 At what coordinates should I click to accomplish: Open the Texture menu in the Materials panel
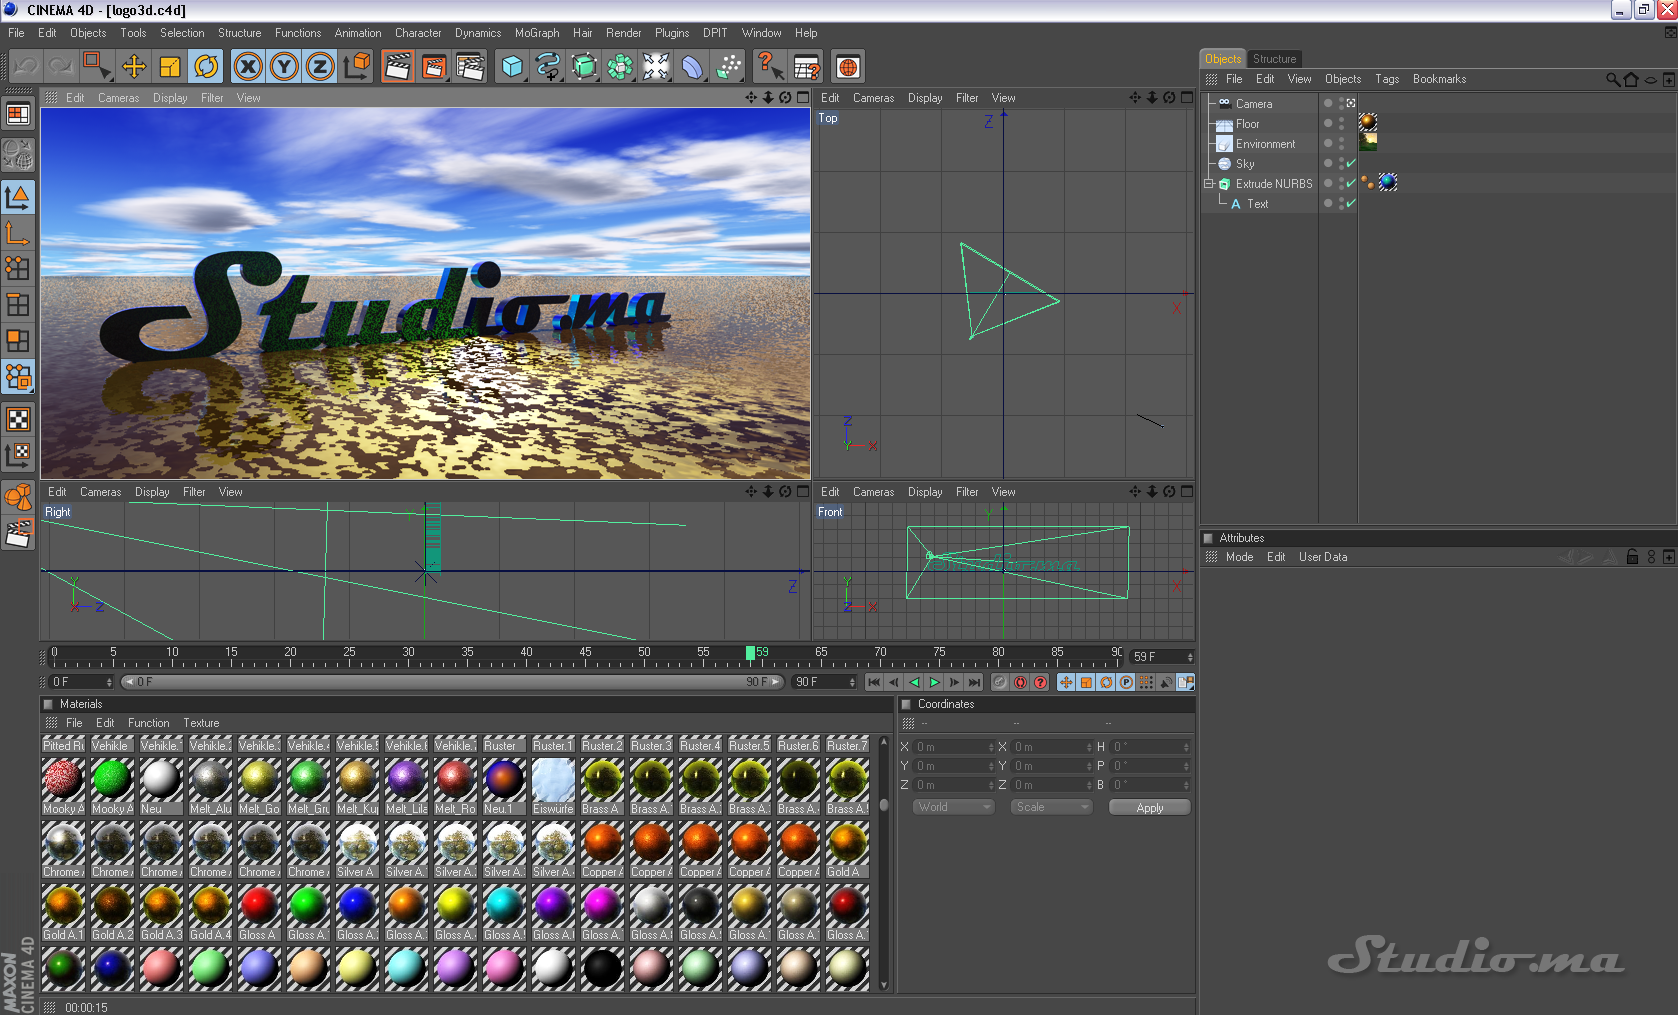(x=201, y=723)
